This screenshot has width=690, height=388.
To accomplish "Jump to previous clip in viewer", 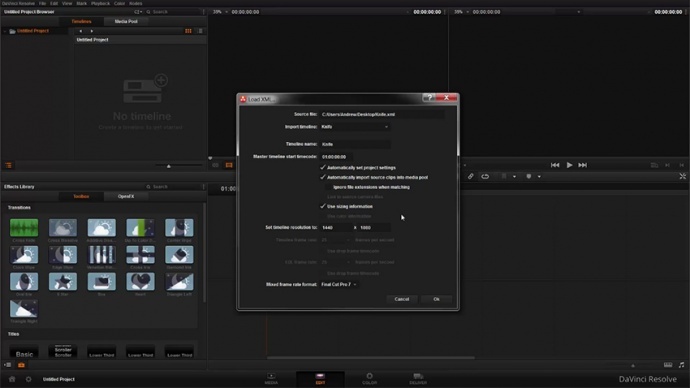I will tap(555, 165).
